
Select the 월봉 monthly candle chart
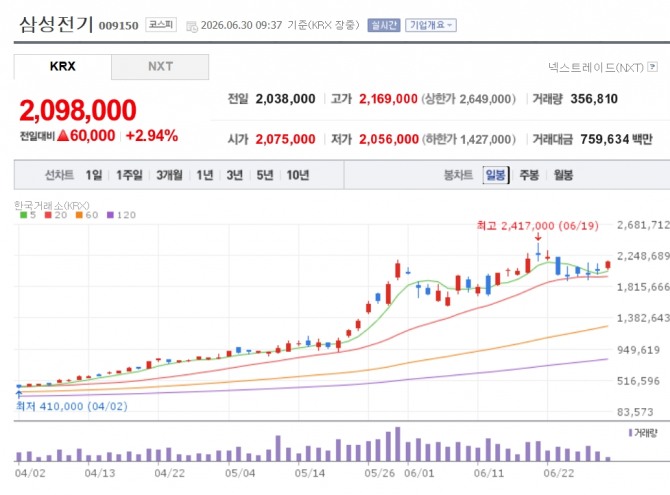click(x=563, y=175)
